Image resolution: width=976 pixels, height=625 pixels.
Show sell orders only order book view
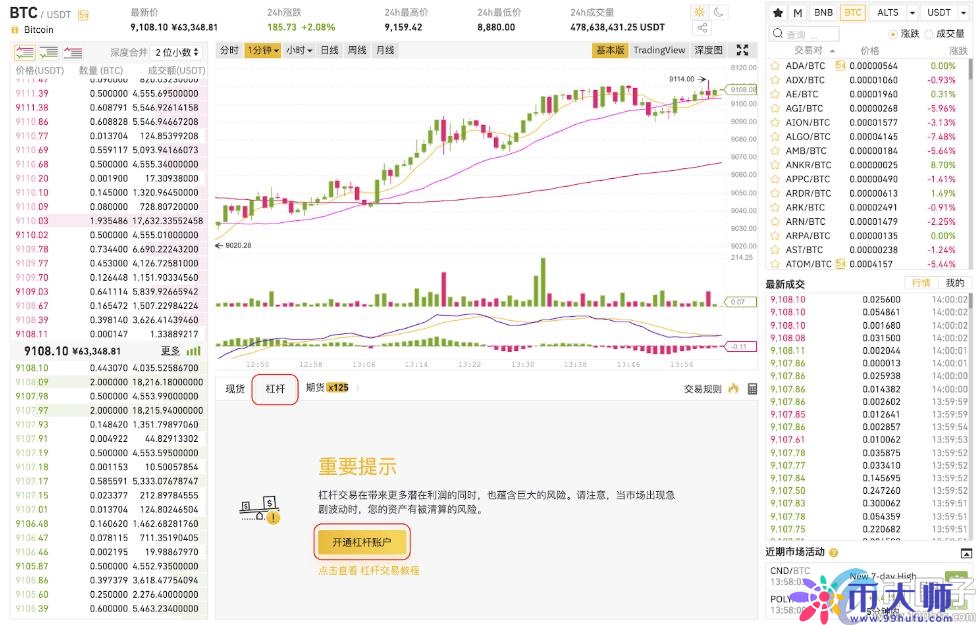[73, 52]
